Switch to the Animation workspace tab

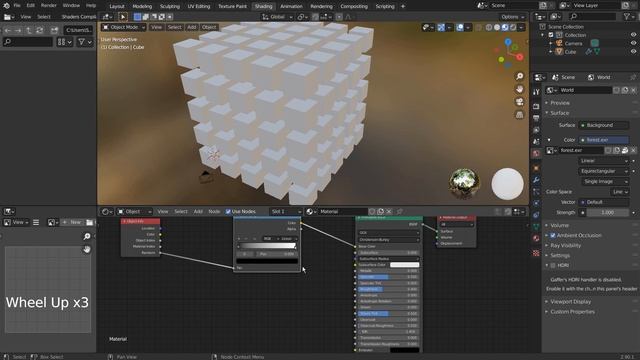point(291,6)
